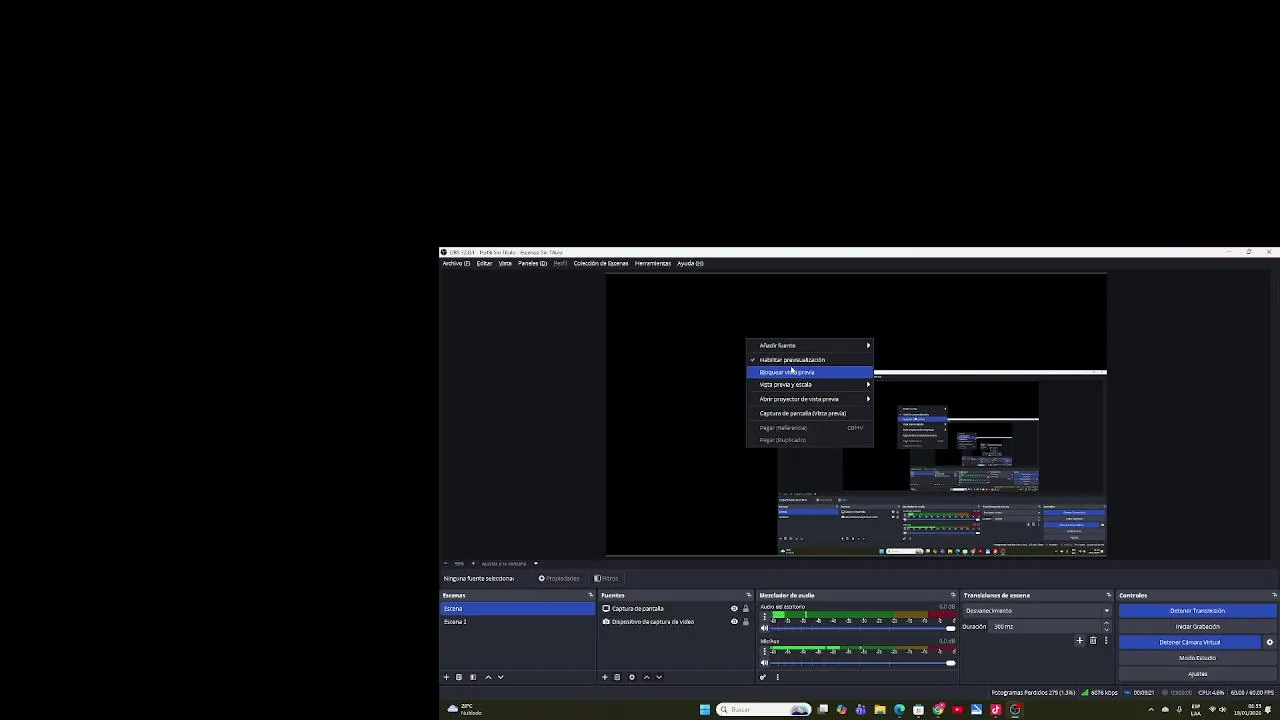Open virtual camera settings gear
This screenshot has width=1280, height=720.
1270,642
